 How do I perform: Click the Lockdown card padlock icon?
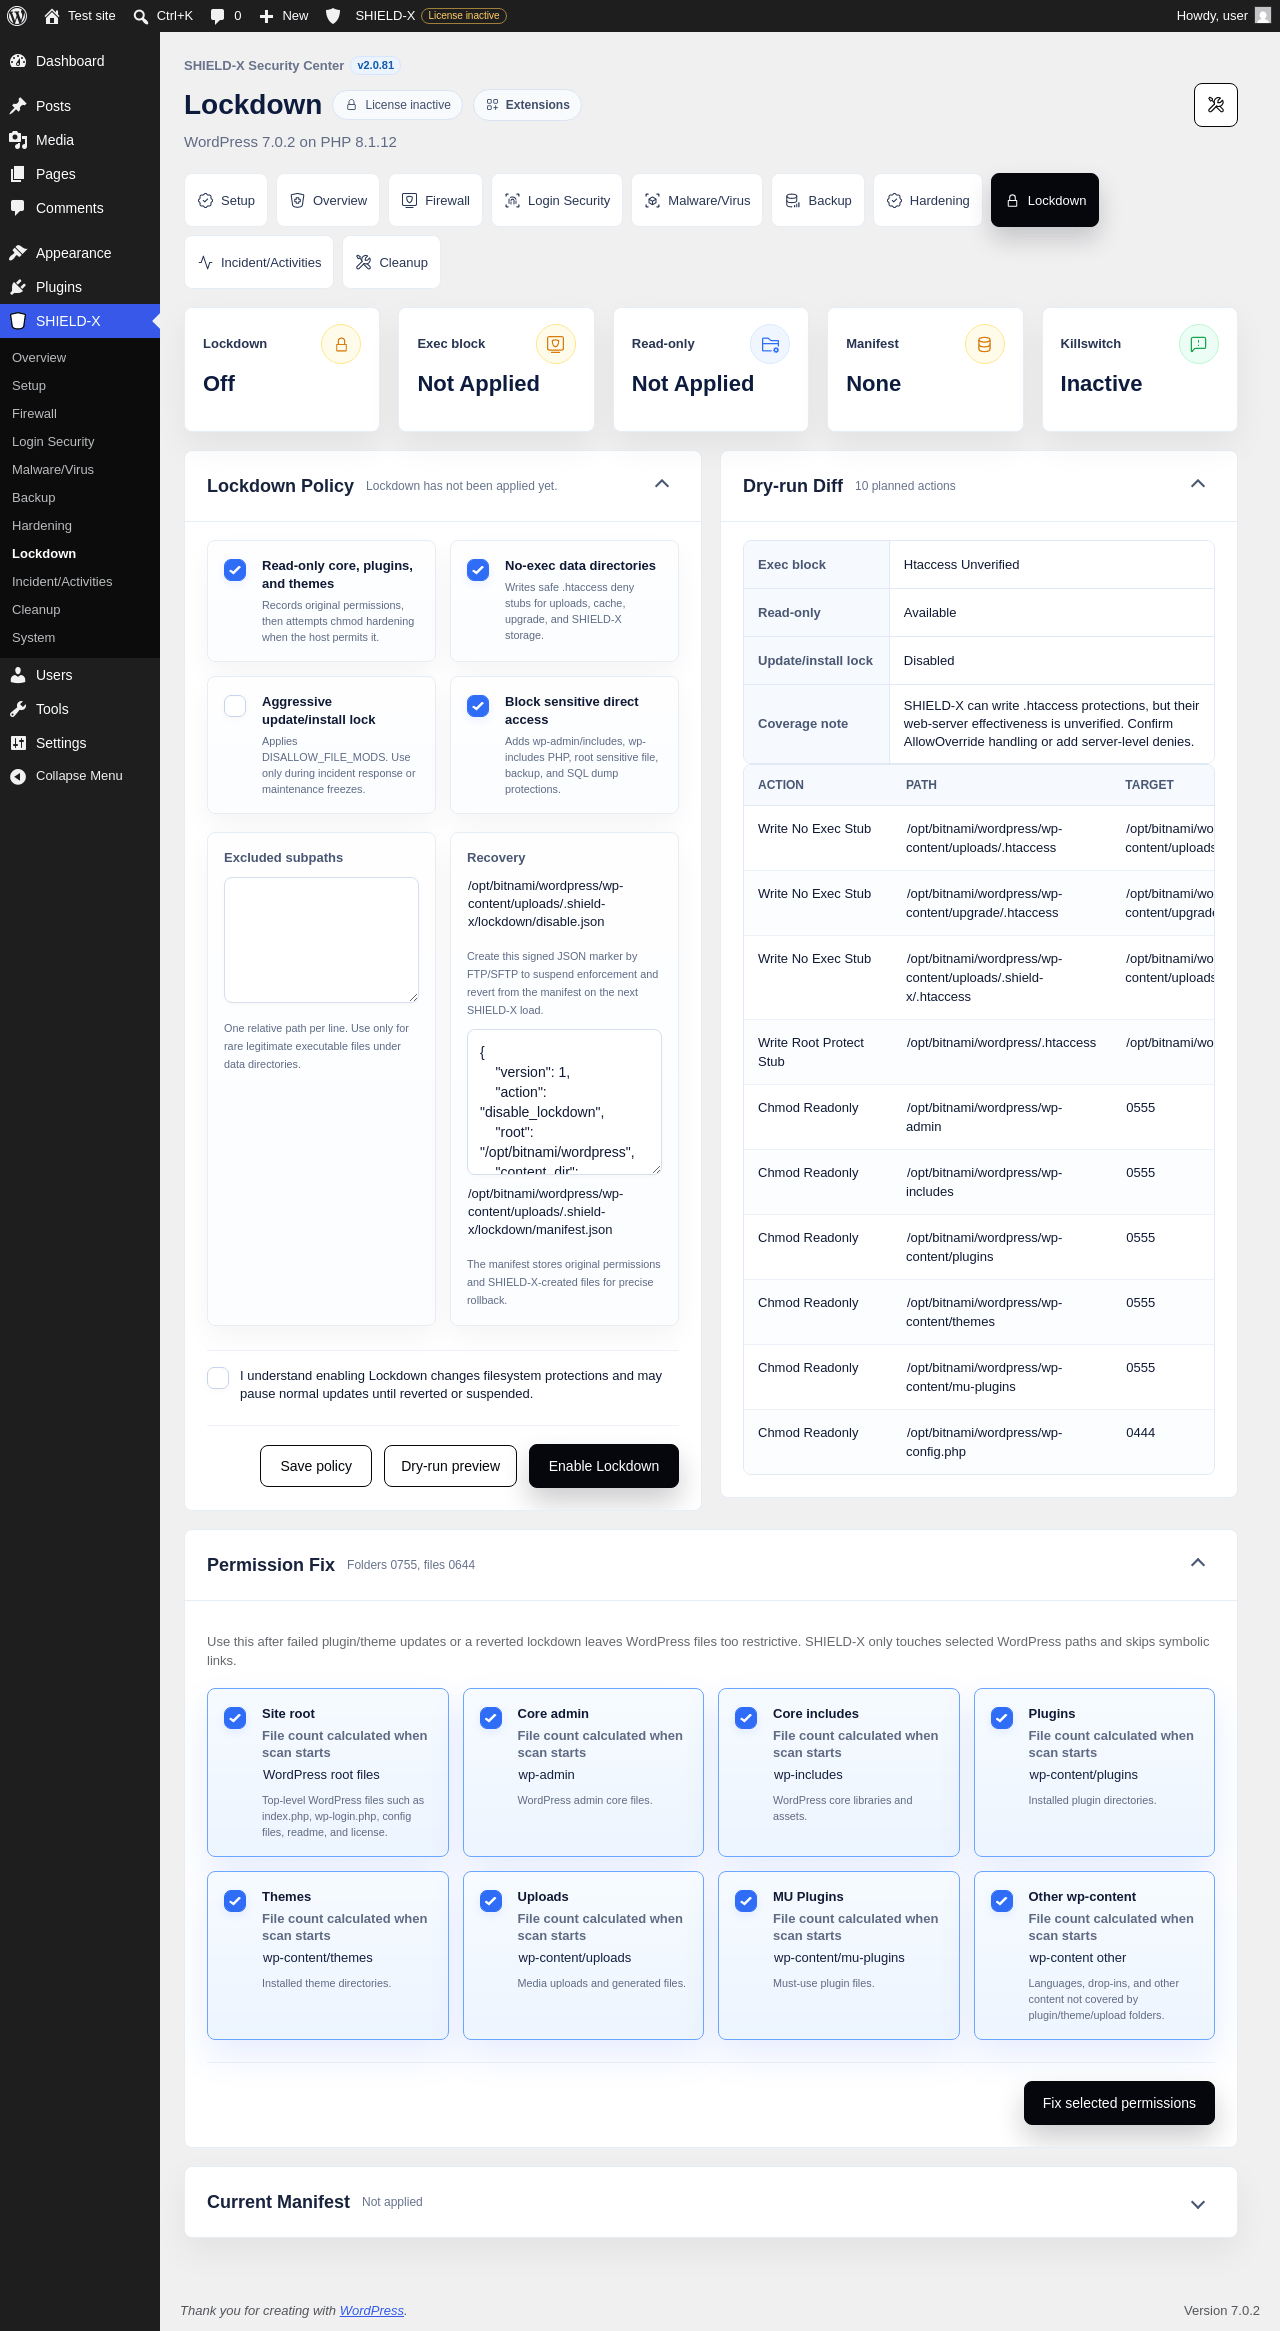[341, 344]
